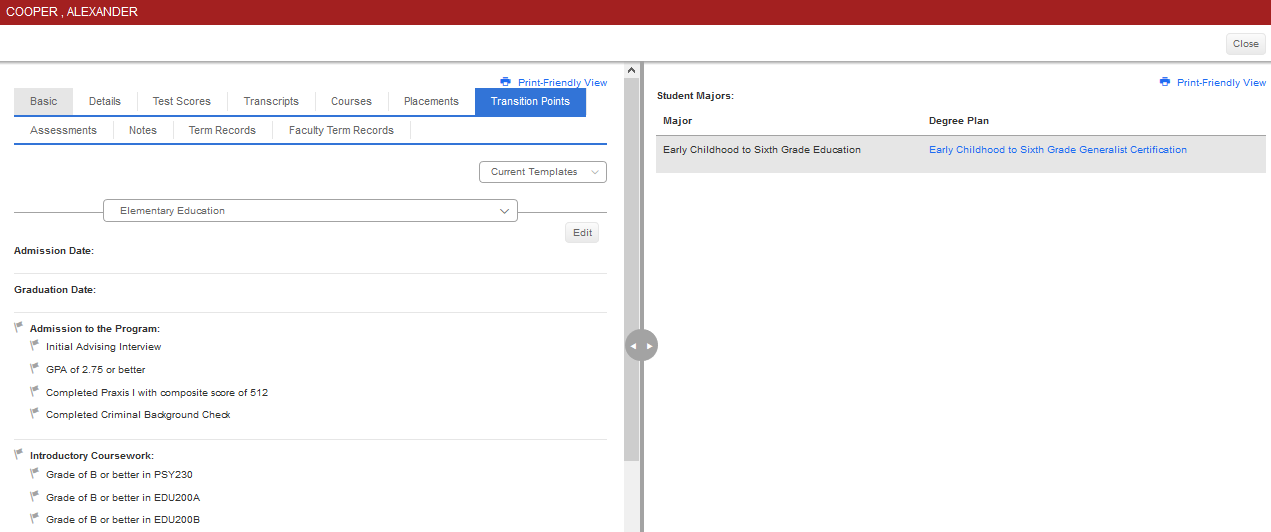Click Completed Praxis I with composite score text
The height and width of the screenshot is (532, 1271).
click(x=157, y=393)
